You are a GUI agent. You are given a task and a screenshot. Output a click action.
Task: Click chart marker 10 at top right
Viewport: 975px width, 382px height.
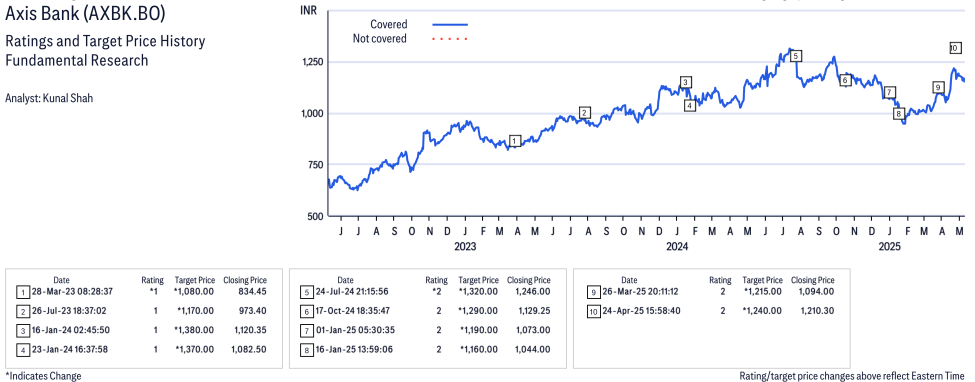click(x=956, y=48)
